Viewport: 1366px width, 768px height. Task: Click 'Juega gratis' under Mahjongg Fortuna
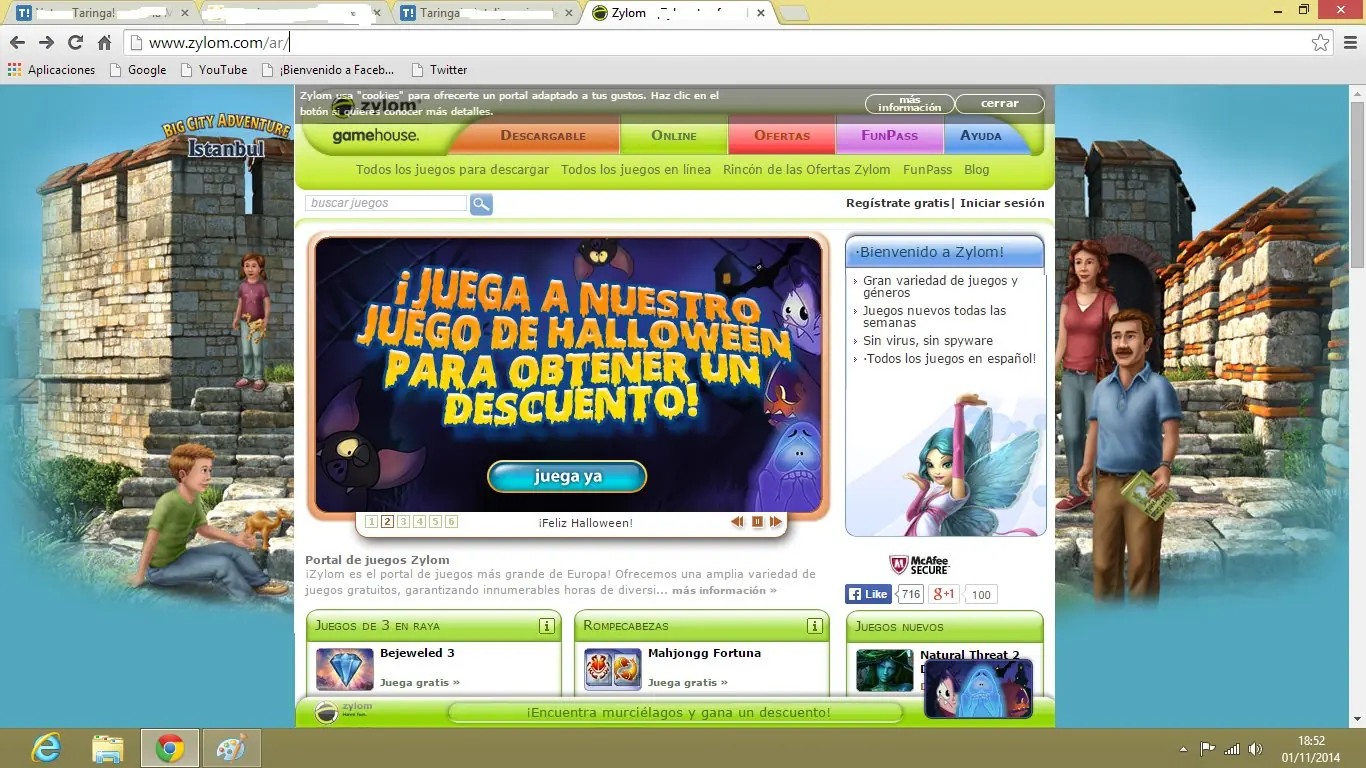tap(688, 682)
